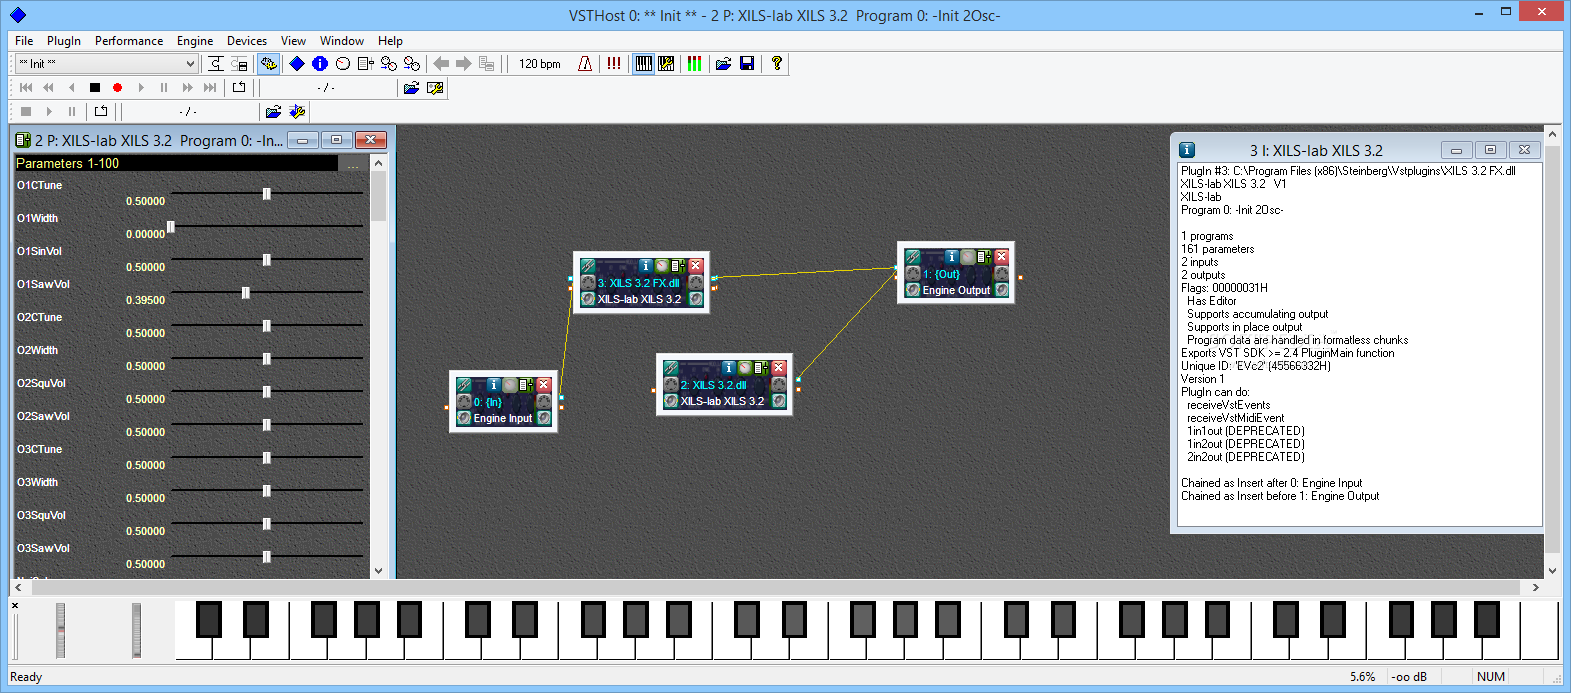This screenshot has height=693, width=1571.
Task: Click info icon on Engine Output node
Action: pyautogui.click(x=952, y=257)
